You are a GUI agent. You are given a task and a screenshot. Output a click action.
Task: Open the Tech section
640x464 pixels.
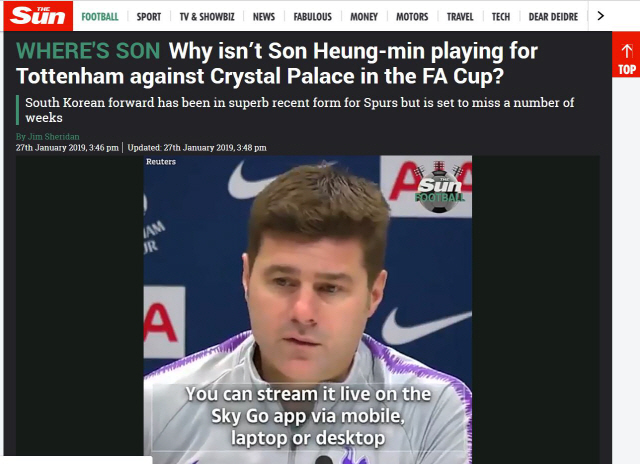(501, 17)
